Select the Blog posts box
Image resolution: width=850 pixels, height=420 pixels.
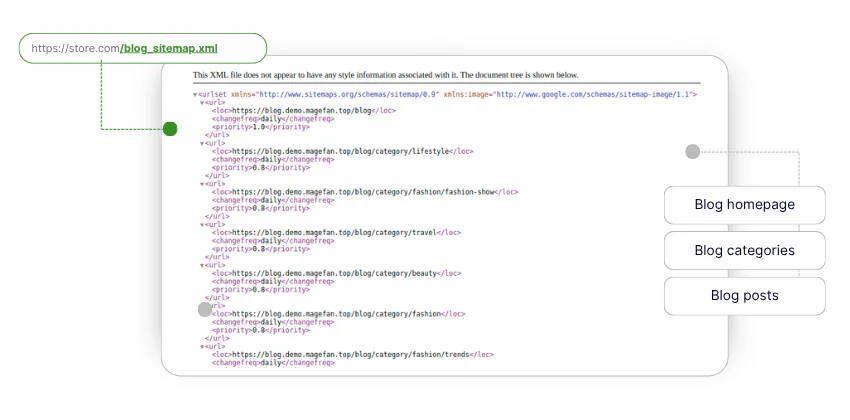tap(744, 296)
